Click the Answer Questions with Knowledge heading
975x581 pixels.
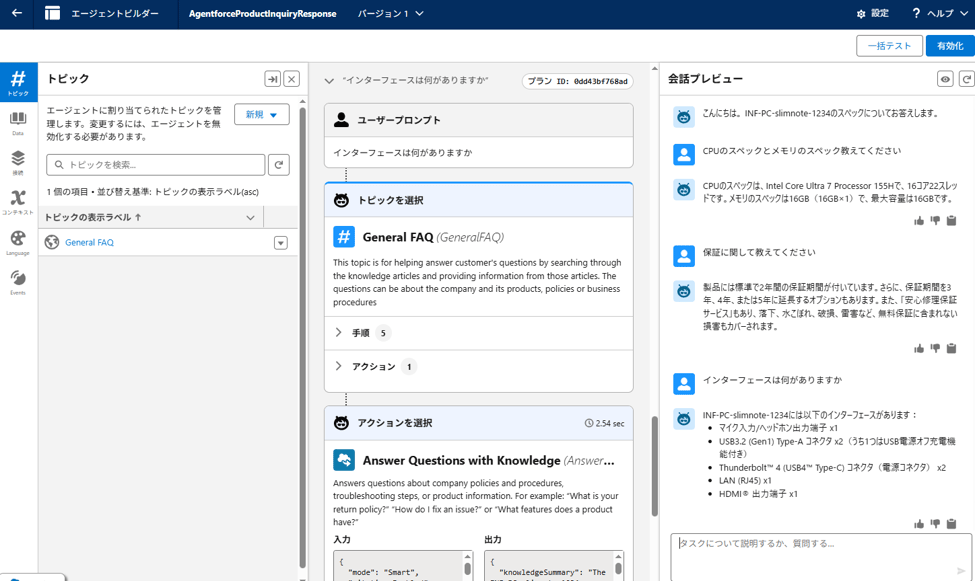click(x=461, y=460)
